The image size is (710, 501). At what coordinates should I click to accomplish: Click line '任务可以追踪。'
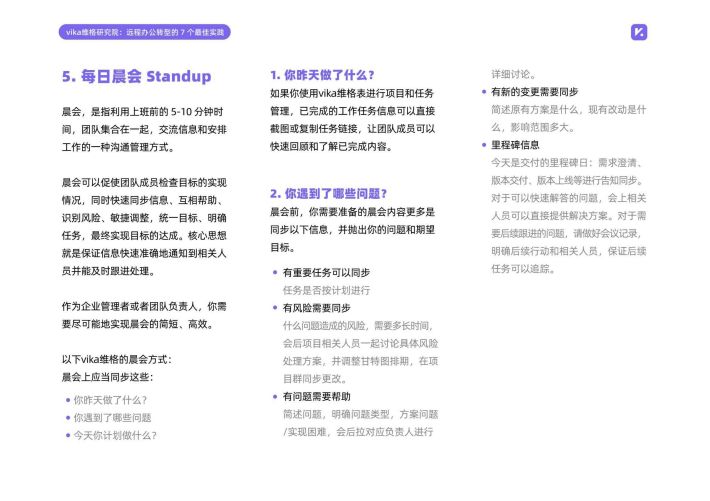(523, 269)
